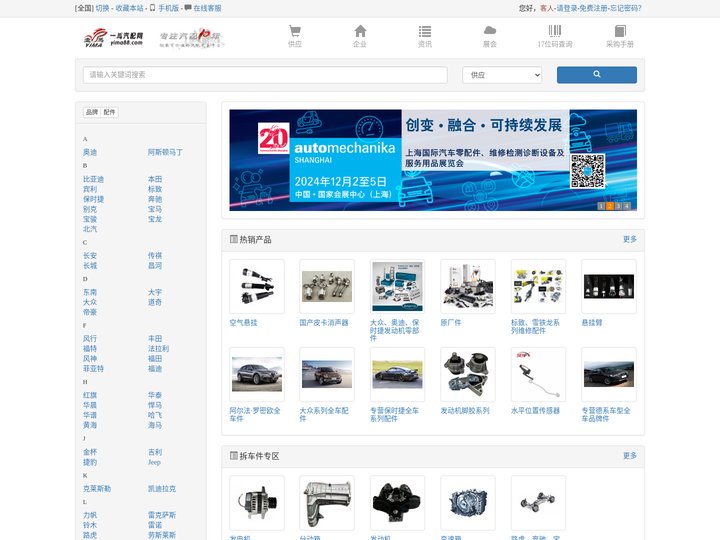This screenshot has height=540, width=720.
Task: Select the 克莱斯勒 brand link
Action: [97, 489]
